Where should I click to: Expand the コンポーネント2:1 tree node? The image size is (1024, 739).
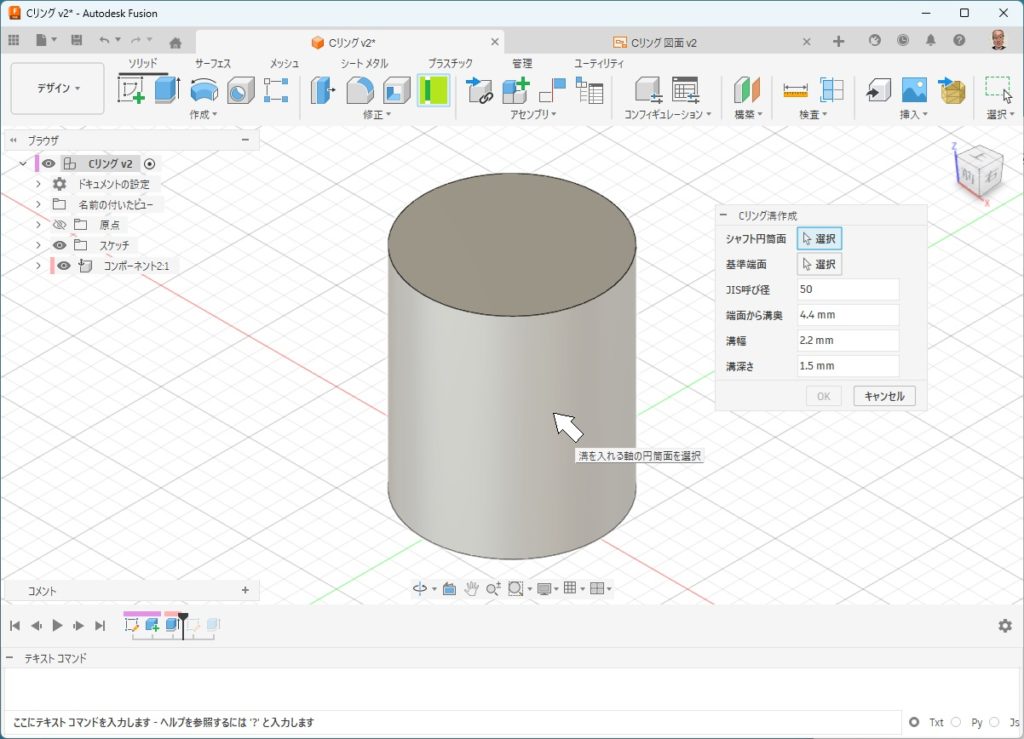click(38, 266)
